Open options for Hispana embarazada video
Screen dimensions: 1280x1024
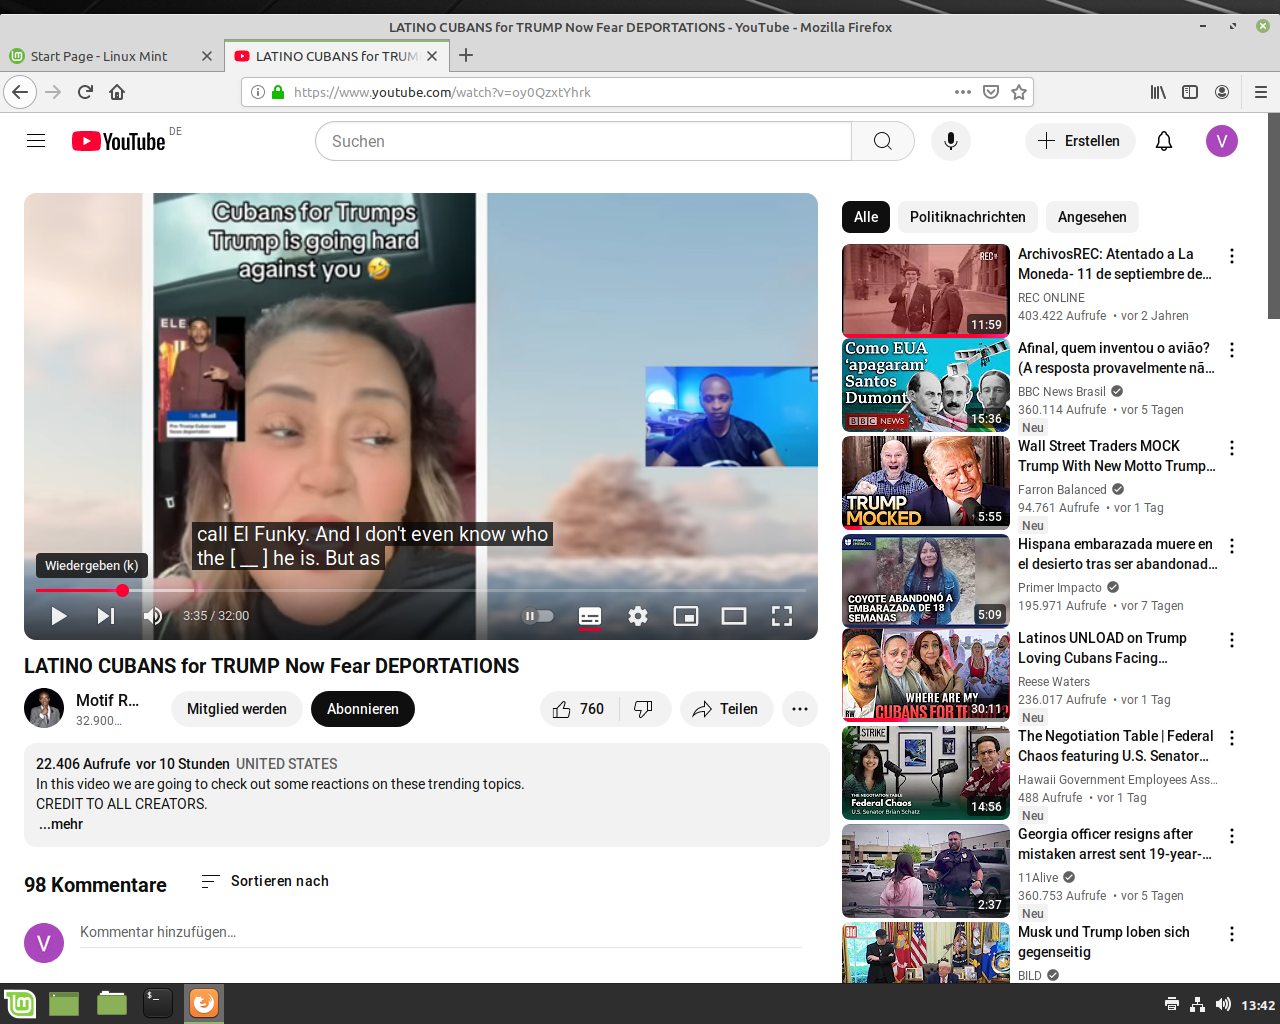(x=1232, y=546)
